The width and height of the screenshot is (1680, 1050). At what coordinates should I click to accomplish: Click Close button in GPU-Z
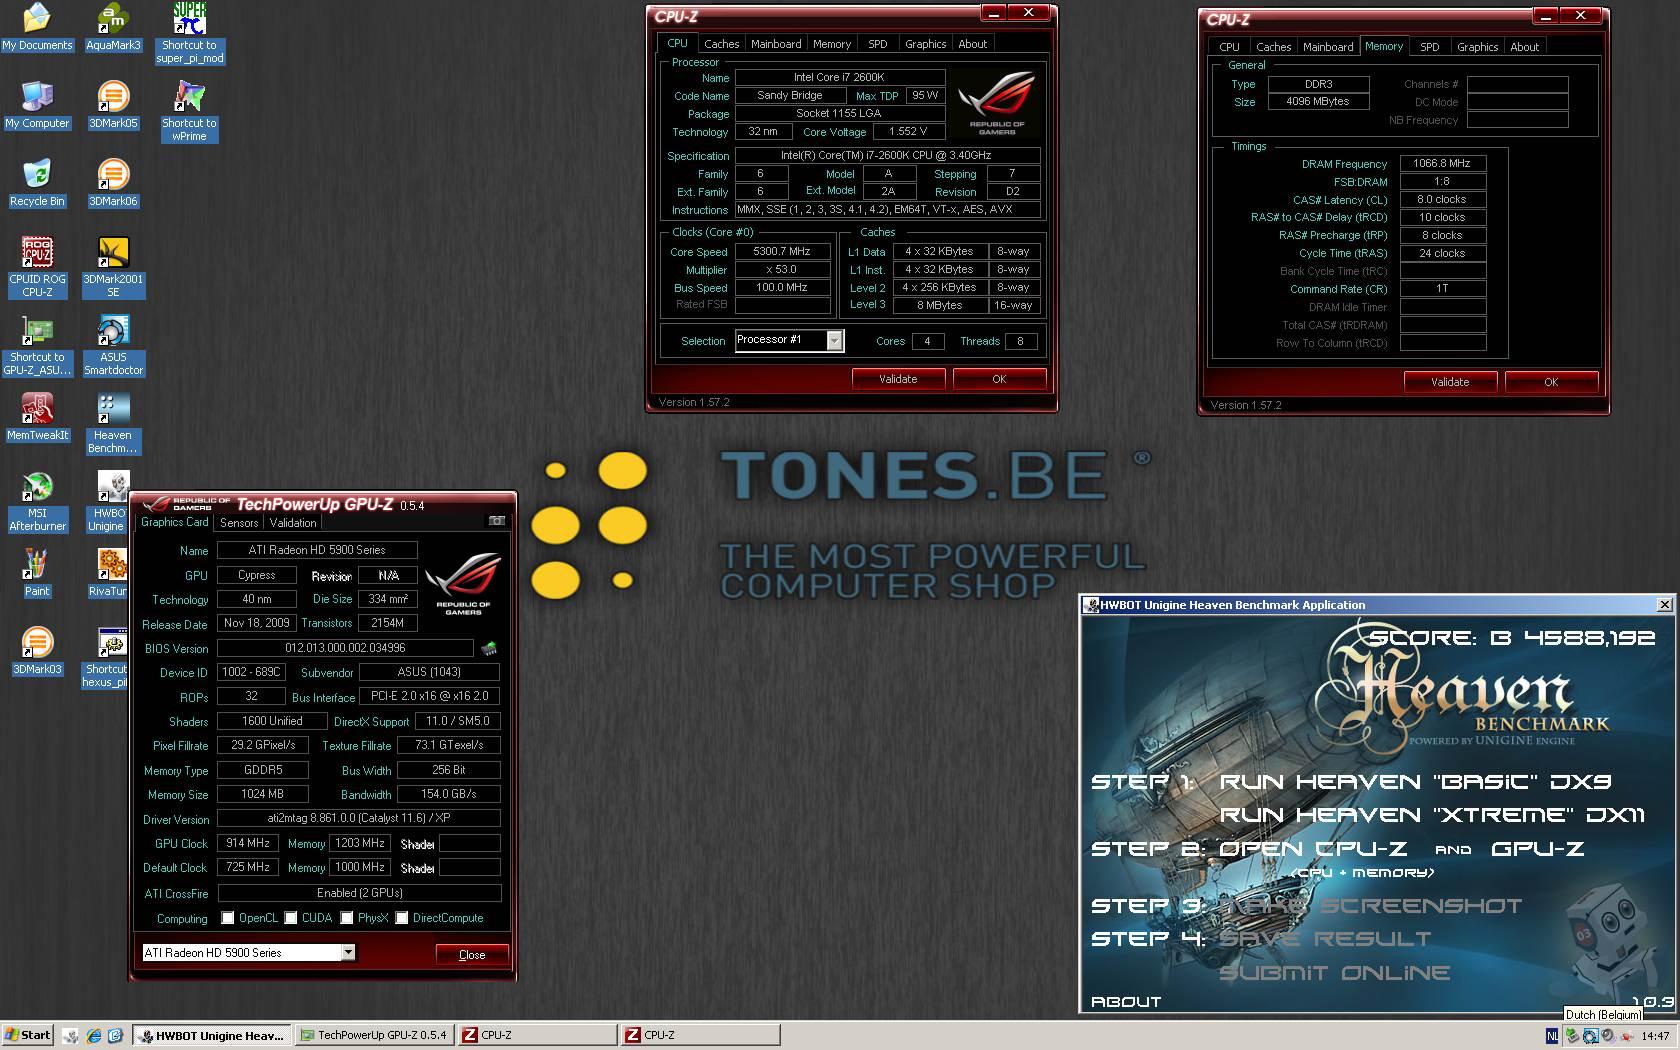(472, 955)
